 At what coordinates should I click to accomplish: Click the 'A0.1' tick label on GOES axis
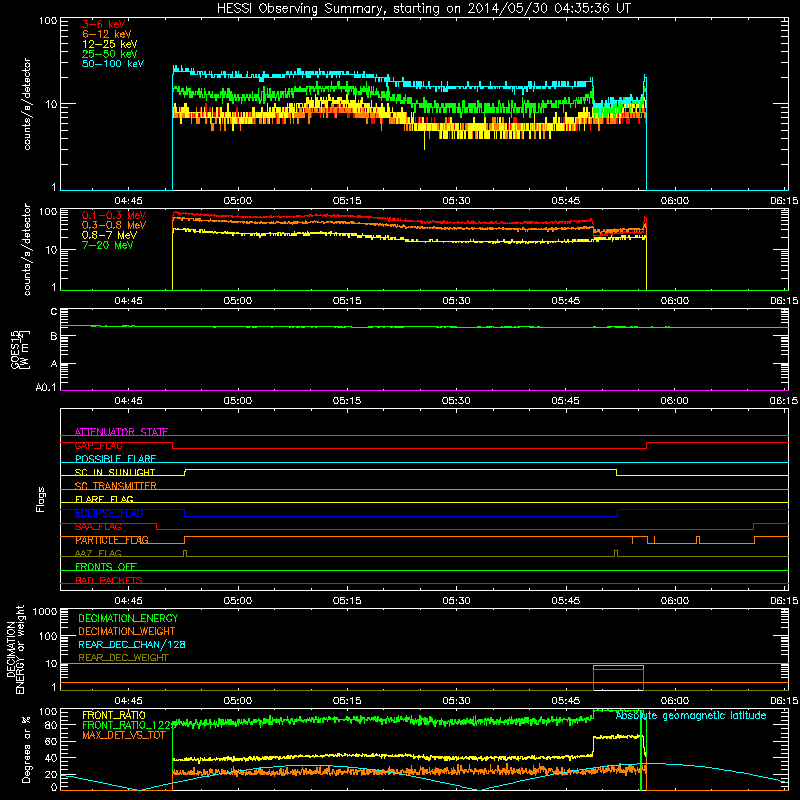tap(46, 388)
